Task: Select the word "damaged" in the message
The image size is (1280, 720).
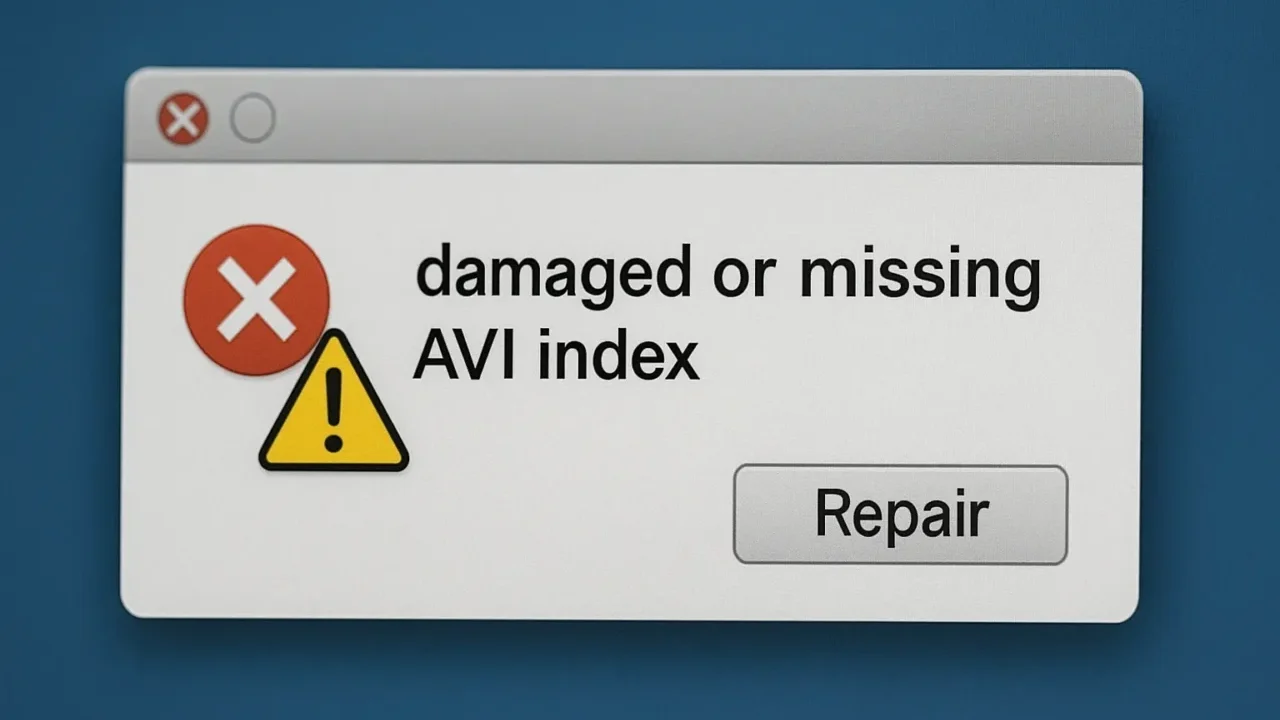Action: 553,276
